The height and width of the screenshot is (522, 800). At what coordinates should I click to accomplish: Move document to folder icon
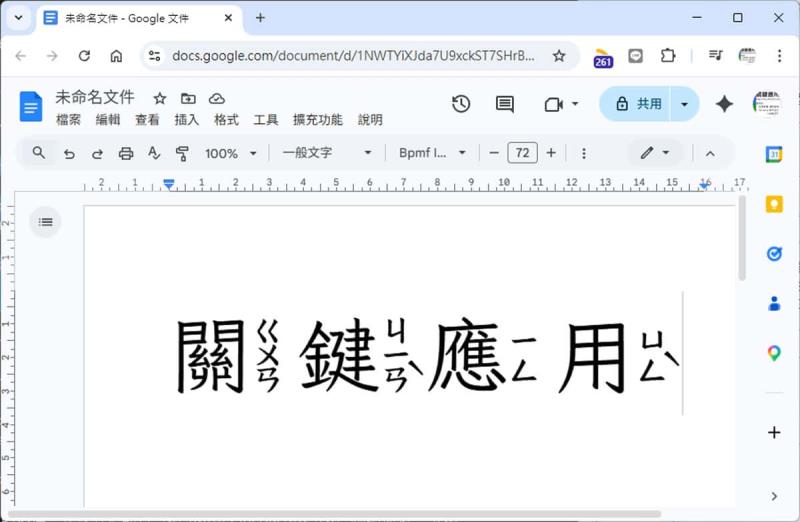point(188,98)
